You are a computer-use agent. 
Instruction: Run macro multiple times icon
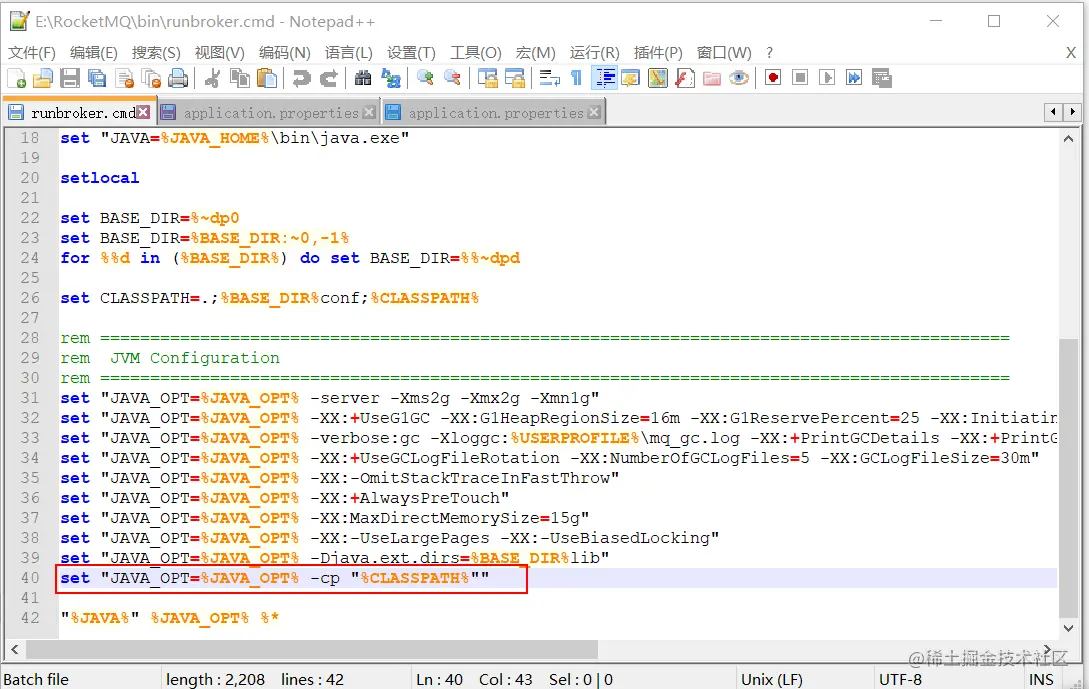tap(854, 78)
